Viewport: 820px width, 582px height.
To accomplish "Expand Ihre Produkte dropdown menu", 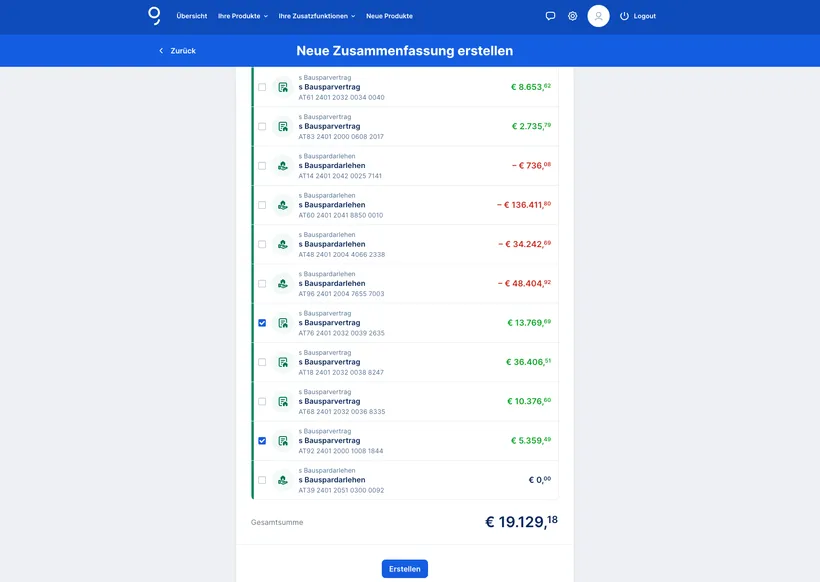I will pos(243,16).
